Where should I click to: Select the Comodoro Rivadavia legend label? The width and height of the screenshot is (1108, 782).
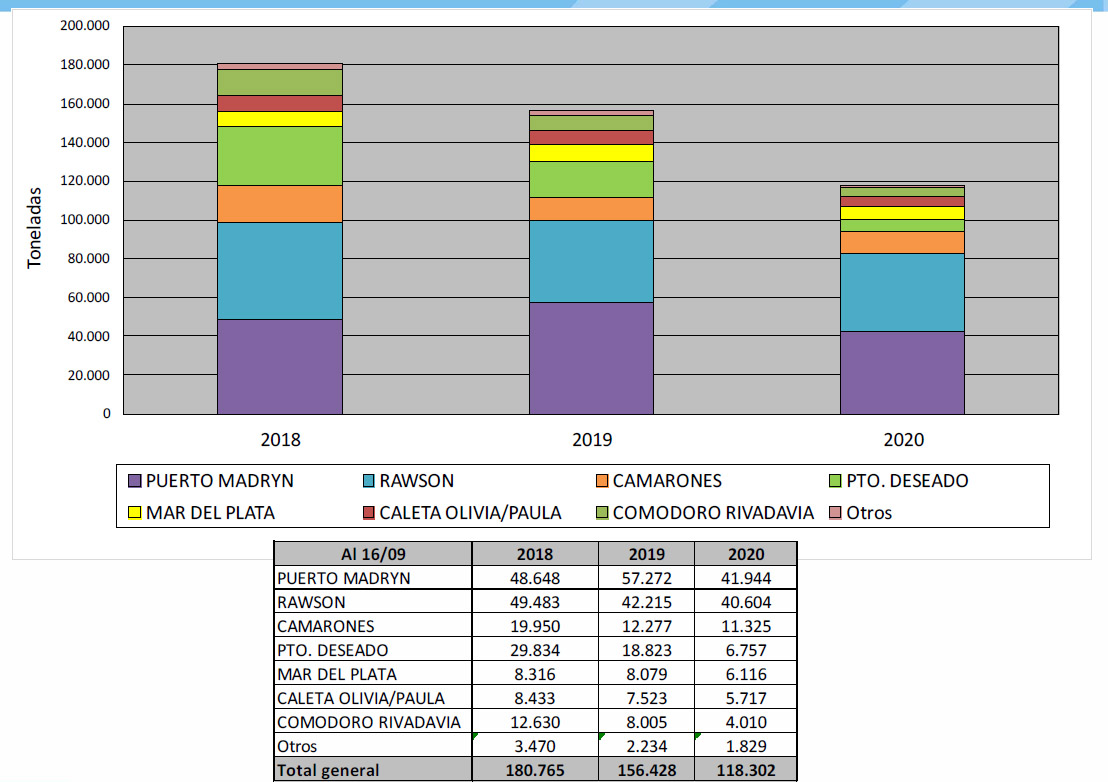pos(713,513)
